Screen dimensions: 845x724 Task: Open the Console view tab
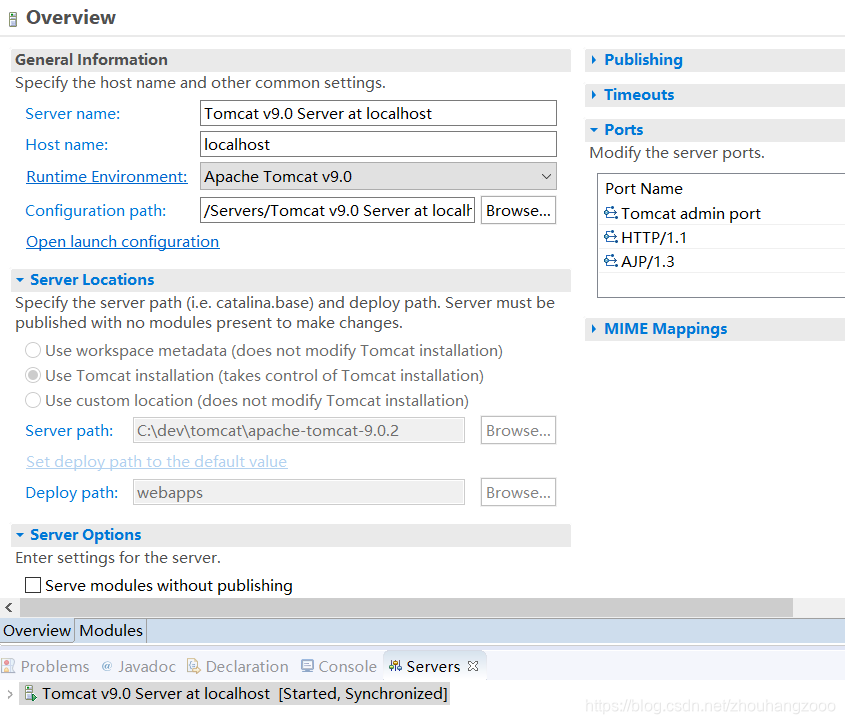click(339, 666)
